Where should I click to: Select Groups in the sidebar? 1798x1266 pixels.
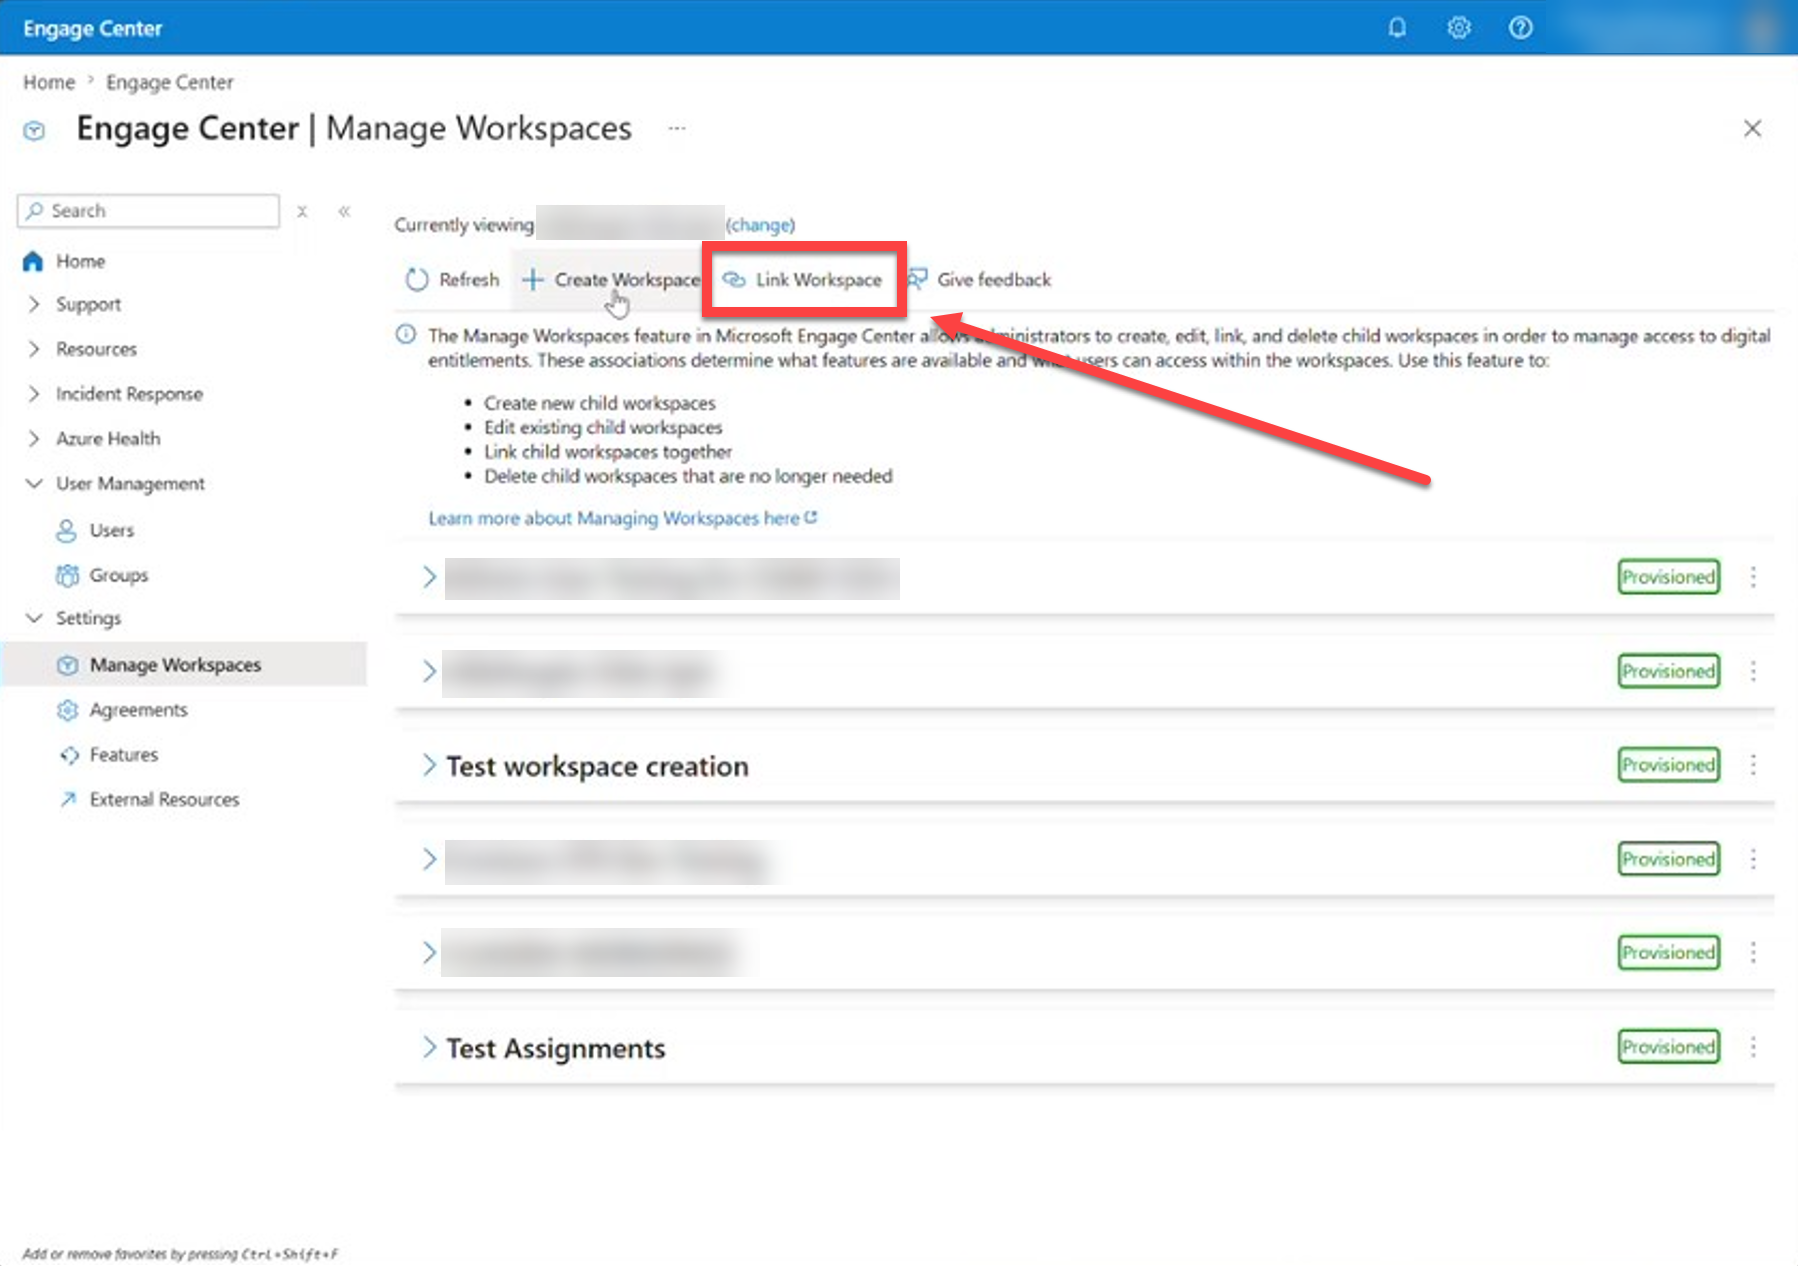click(118, 575)
